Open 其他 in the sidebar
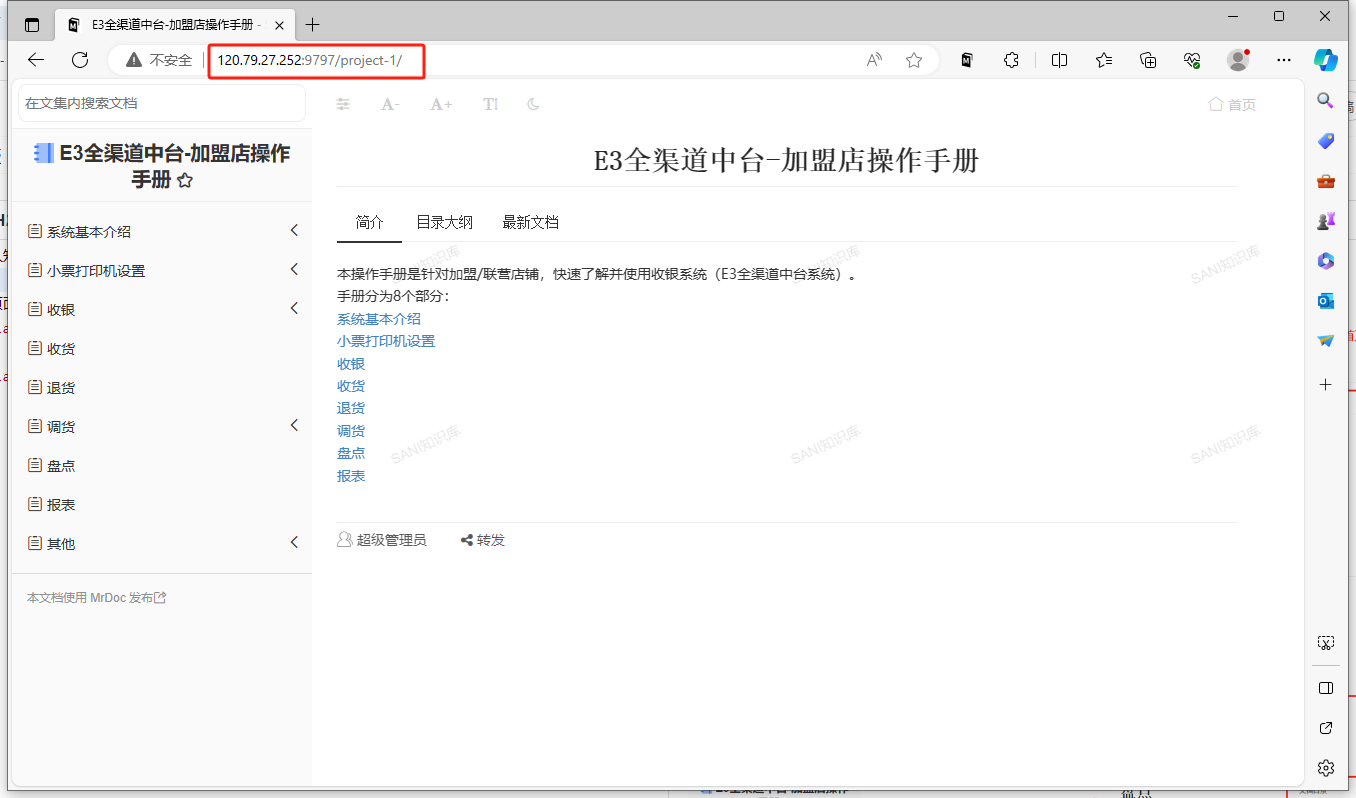Screen dimensions: 1356x798 point(61,544)
